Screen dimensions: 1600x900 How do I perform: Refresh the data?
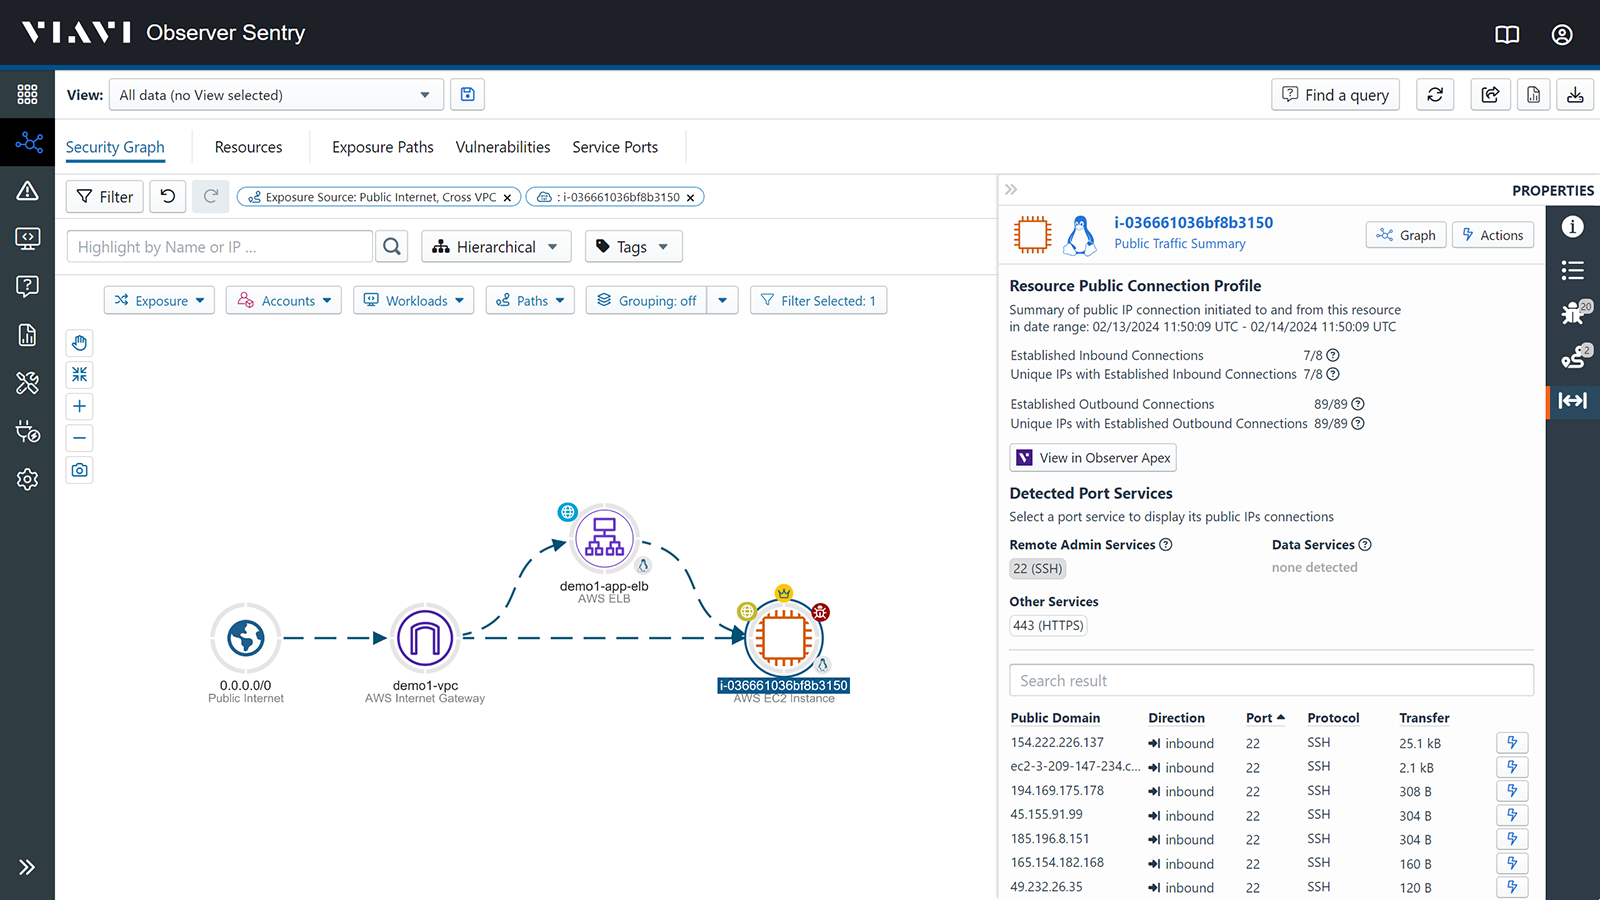point(1435,94)
